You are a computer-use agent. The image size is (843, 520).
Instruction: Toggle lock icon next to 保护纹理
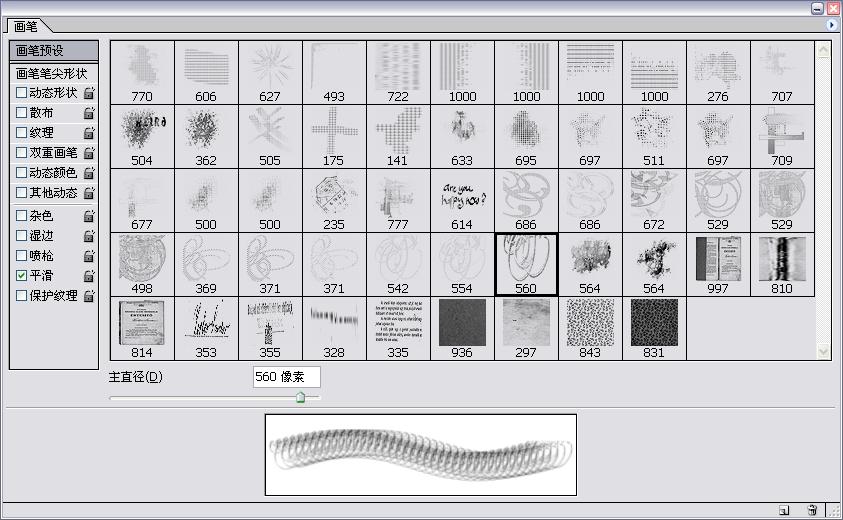point(89,295)
